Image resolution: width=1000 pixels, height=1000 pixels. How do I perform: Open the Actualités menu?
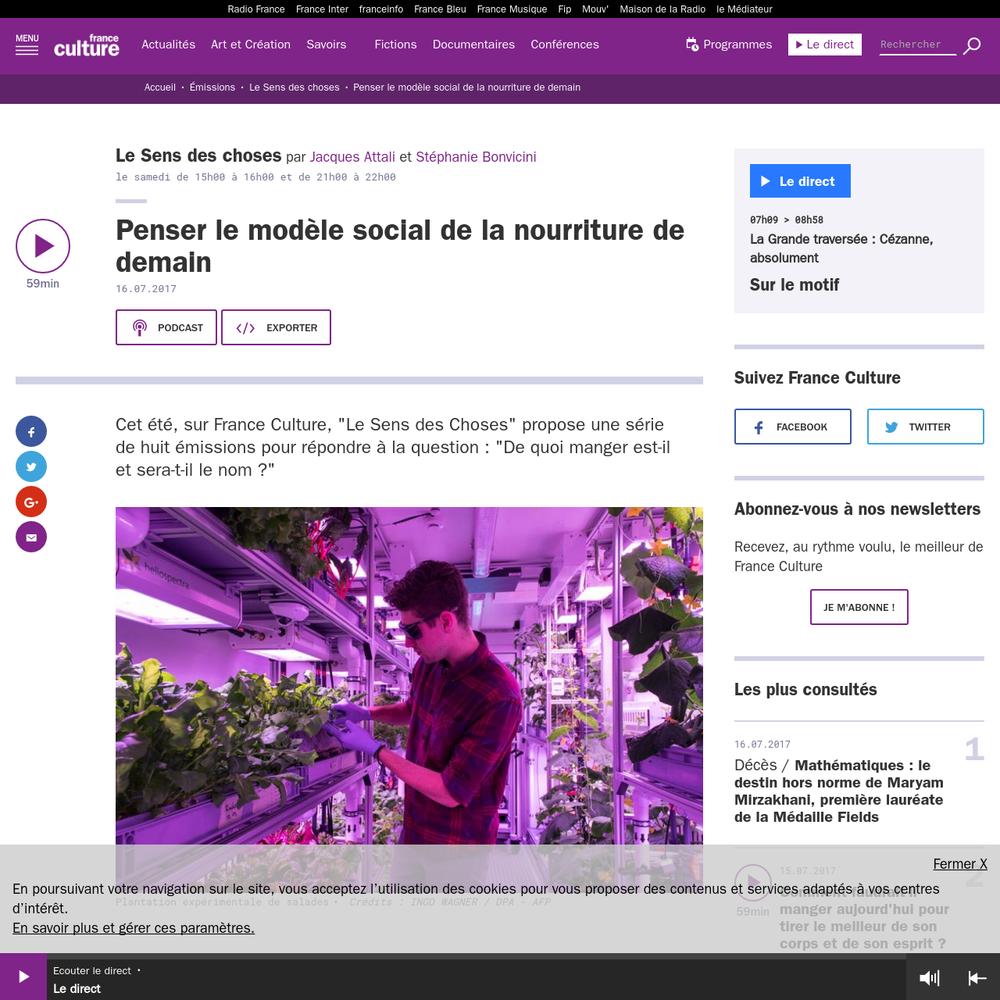coord(168,45)
